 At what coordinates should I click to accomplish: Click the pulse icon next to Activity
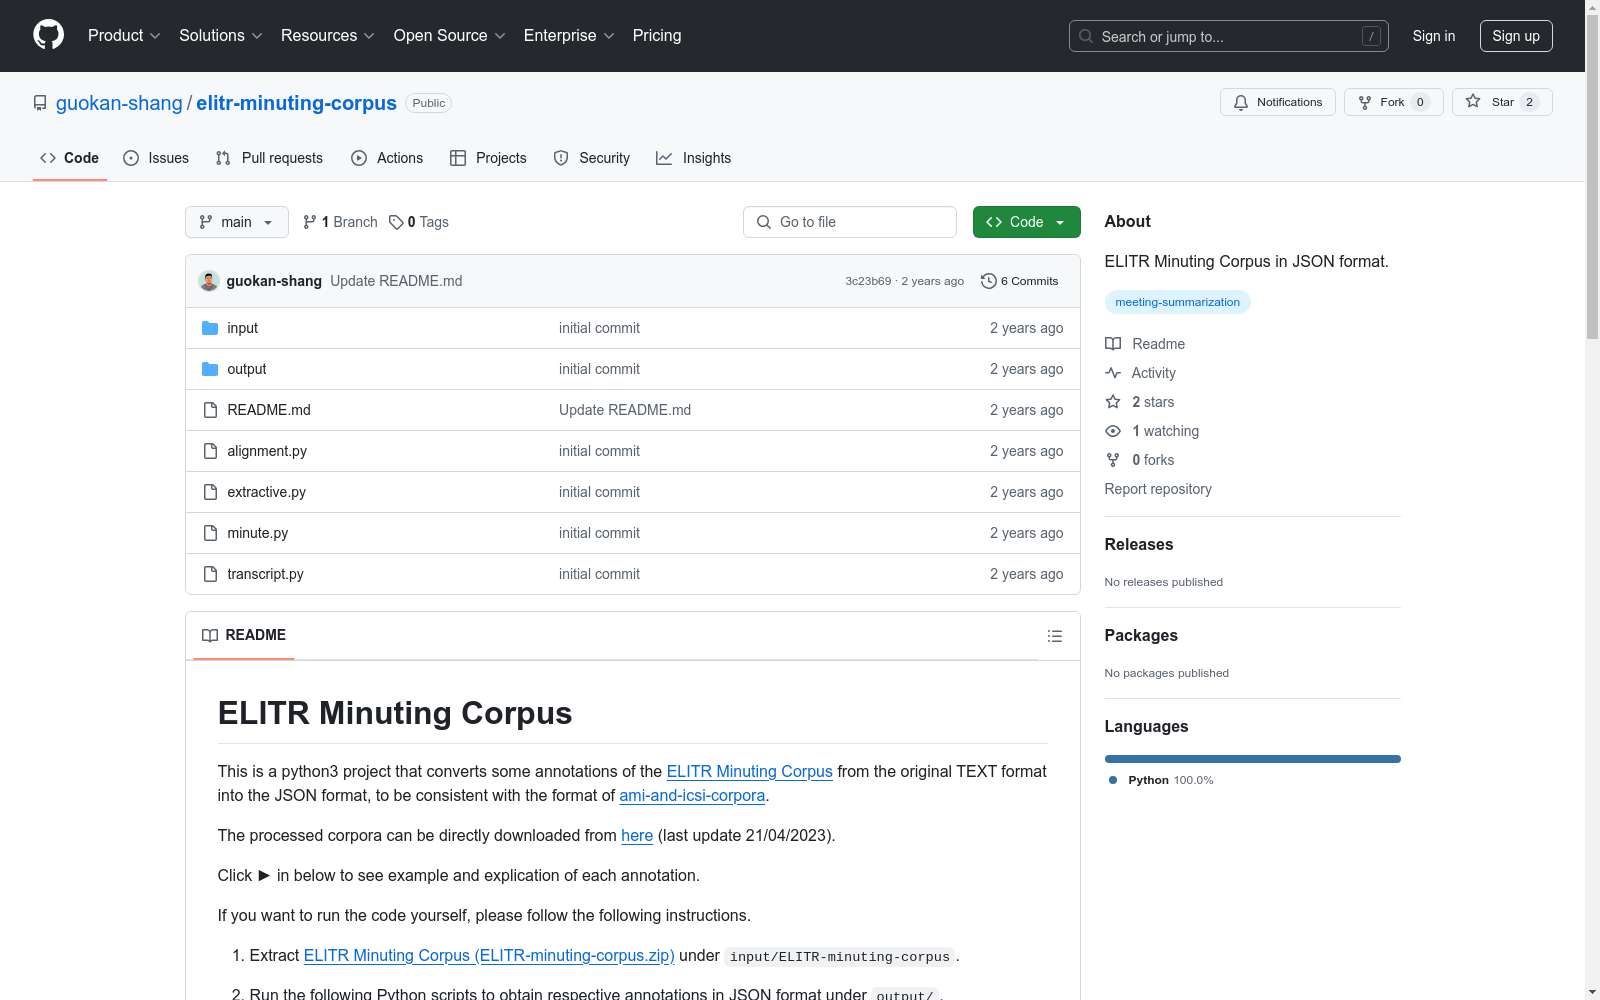coord(1113,373)
